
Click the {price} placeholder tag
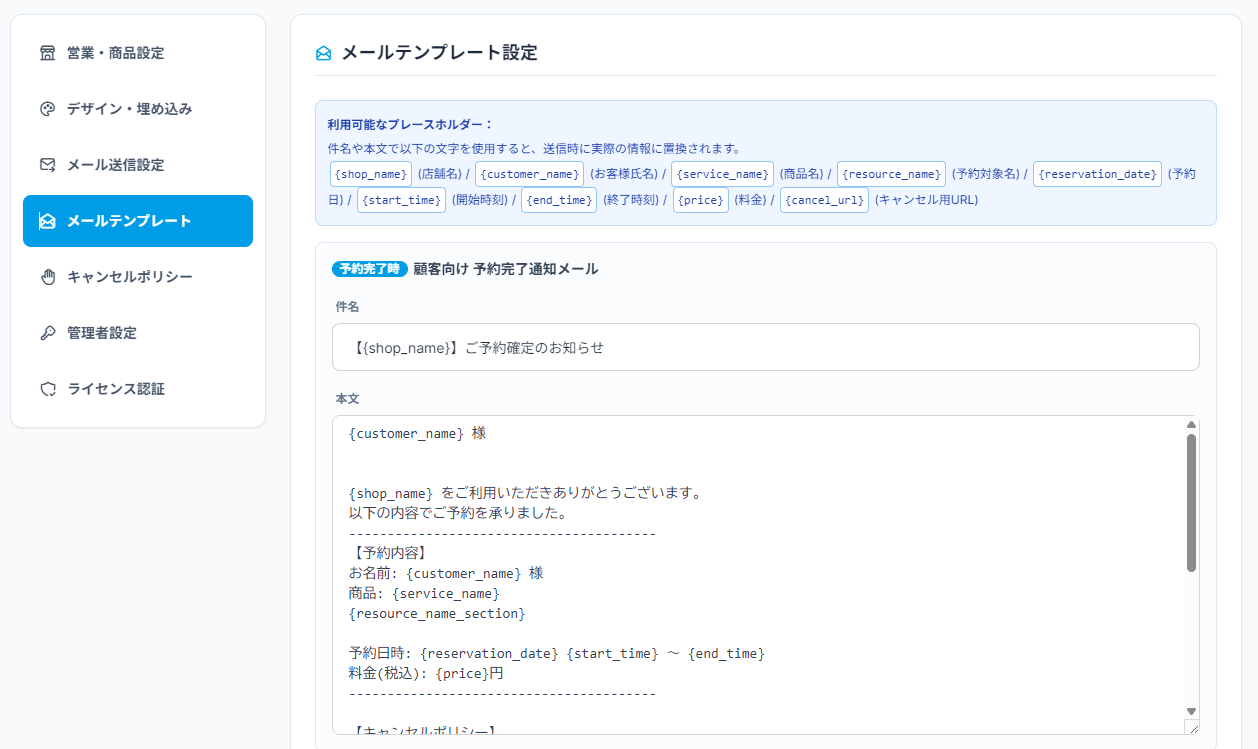tap(700, 200)
